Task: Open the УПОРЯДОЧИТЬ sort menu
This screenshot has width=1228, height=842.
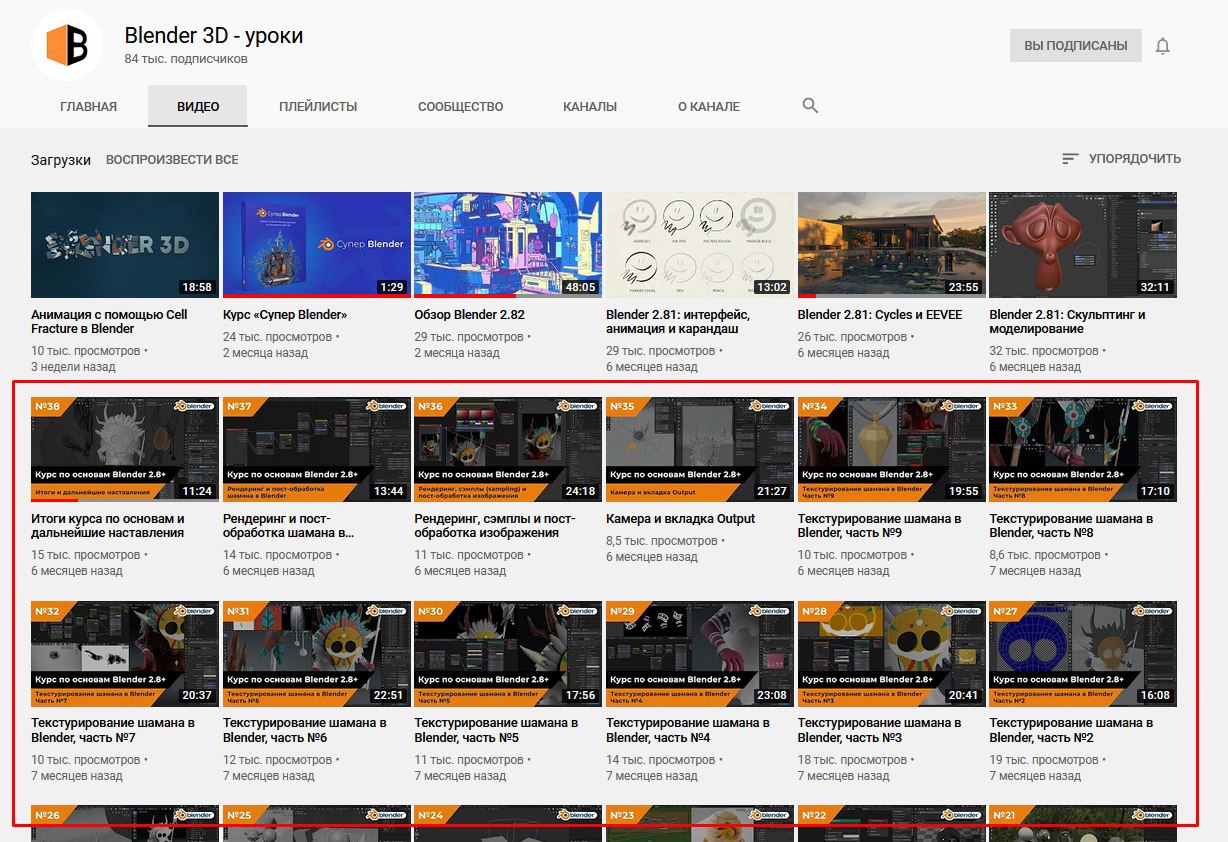Action: coord(1121,159)
